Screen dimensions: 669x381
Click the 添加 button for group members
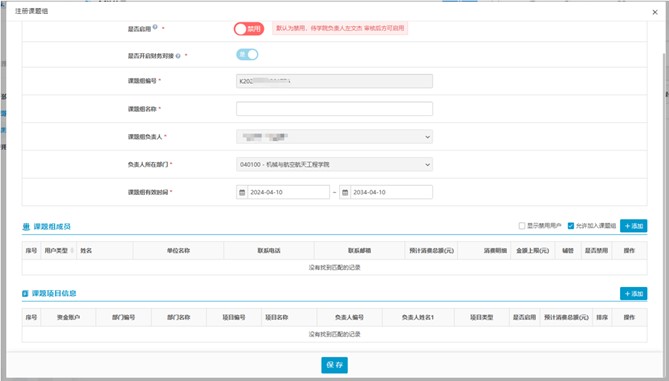coord(634,226)
